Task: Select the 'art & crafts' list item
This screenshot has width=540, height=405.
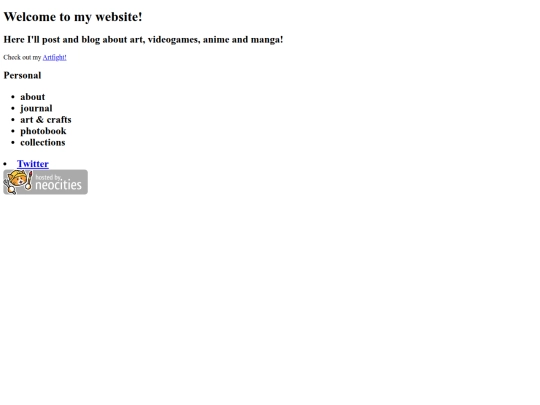Action: (x=46, y=120)
